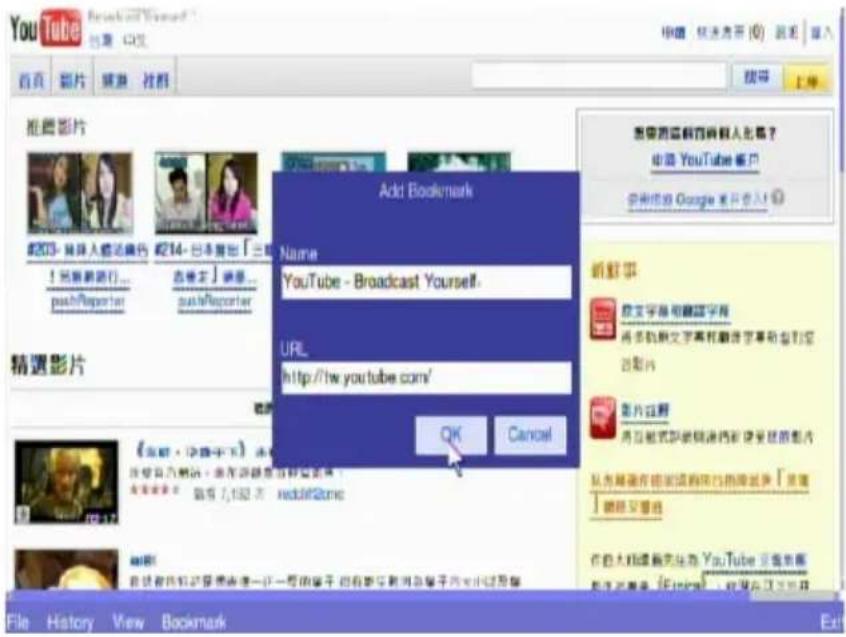Screen dimensions: 846x637
Task: Click the yellow upload button
Action: click(807, 81)
